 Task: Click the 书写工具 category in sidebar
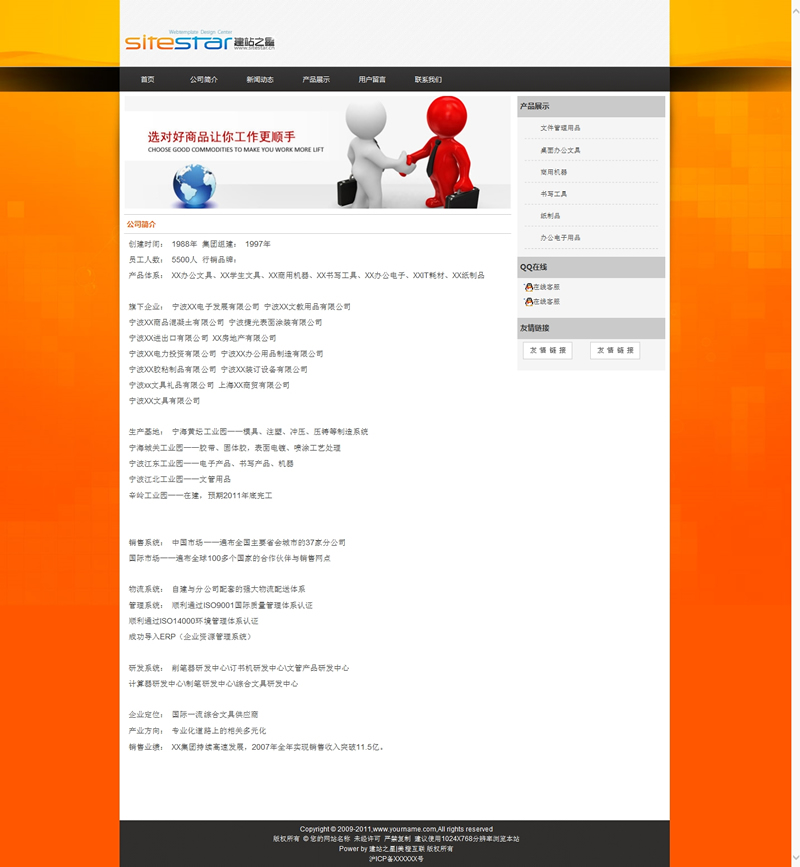(x=554, y=194)
